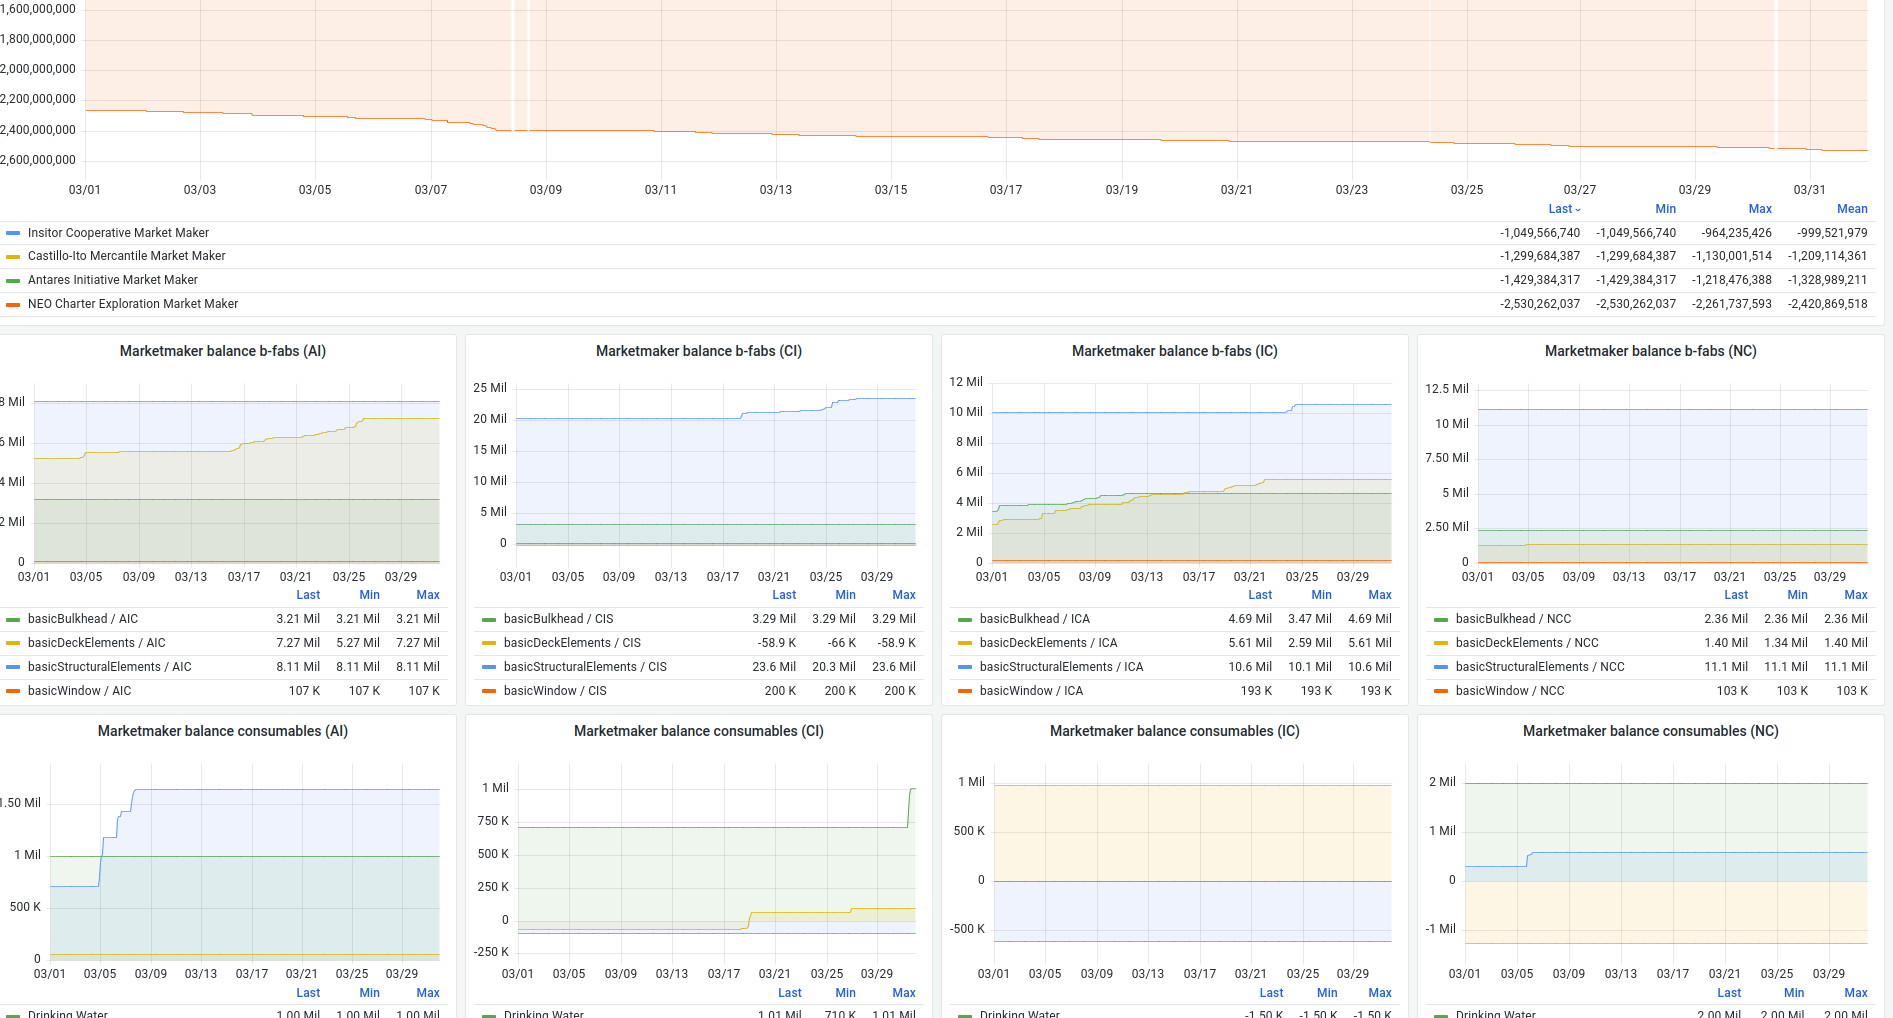
Task: Click the green swatch for Antares Initiative Market Maker
Action: [13, 281]
